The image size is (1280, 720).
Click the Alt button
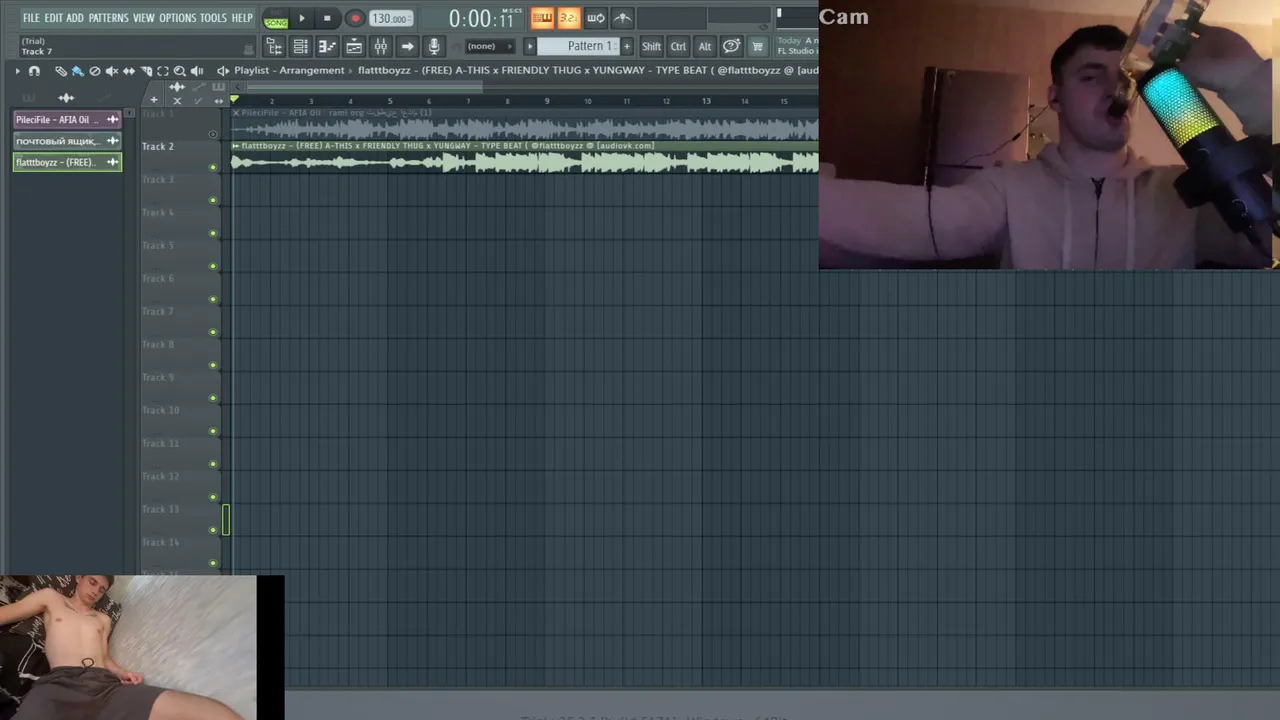(705, 46)
